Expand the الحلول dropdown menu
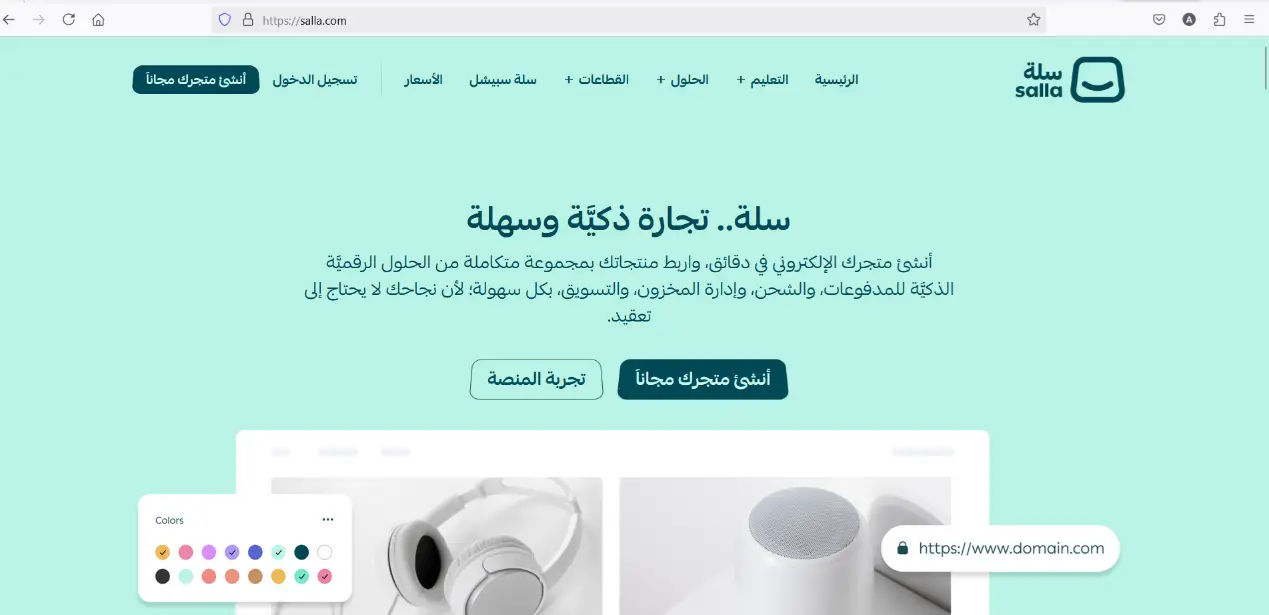 click(683, 80)
